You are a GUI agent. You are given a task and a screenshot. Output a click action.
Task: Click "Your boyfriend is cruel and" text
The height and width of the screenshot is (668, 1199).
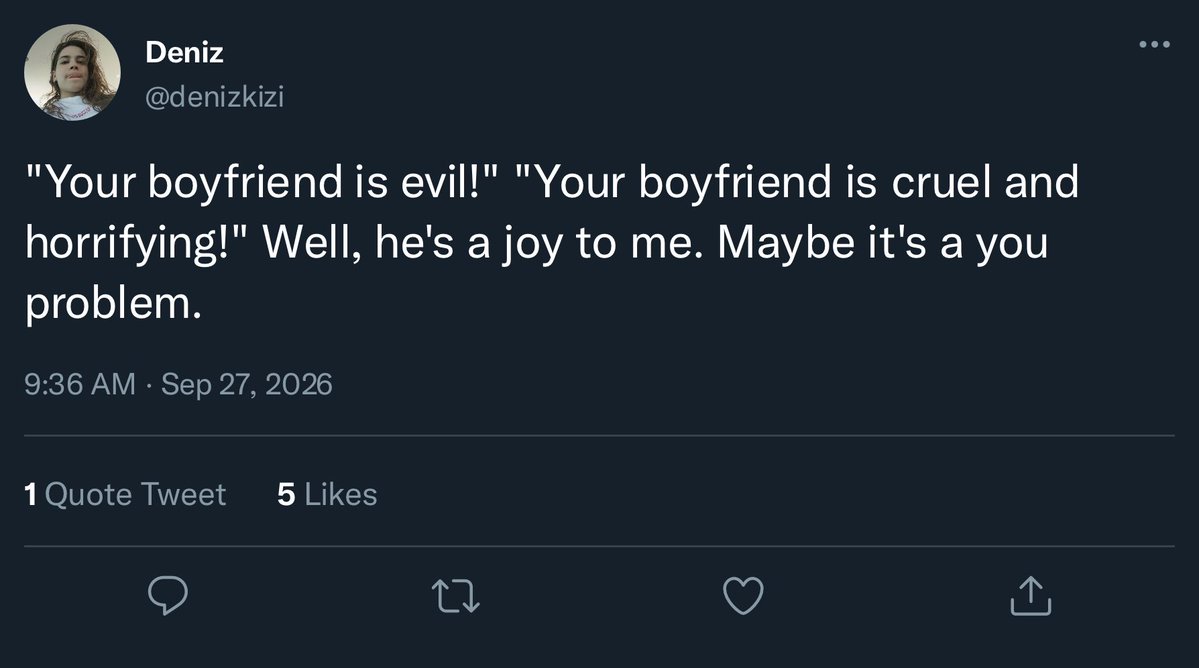point(797,182)
